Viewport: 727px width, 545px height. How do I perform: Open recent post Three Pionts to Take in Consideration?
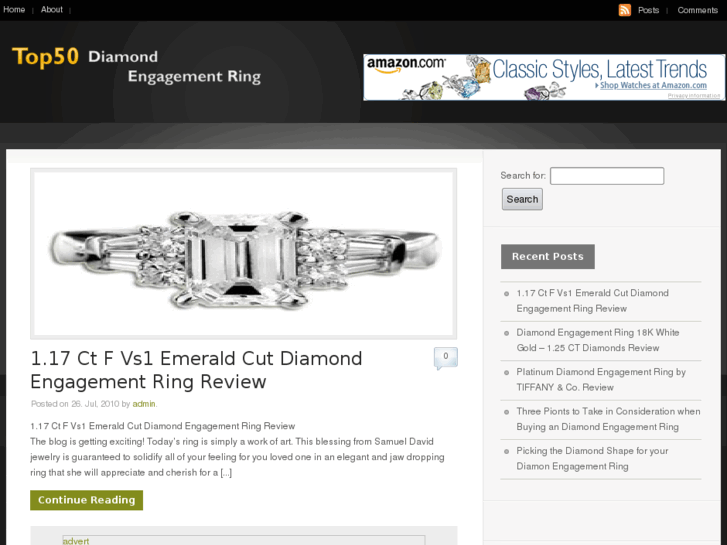pyautogui.click(x=608, y=419)
